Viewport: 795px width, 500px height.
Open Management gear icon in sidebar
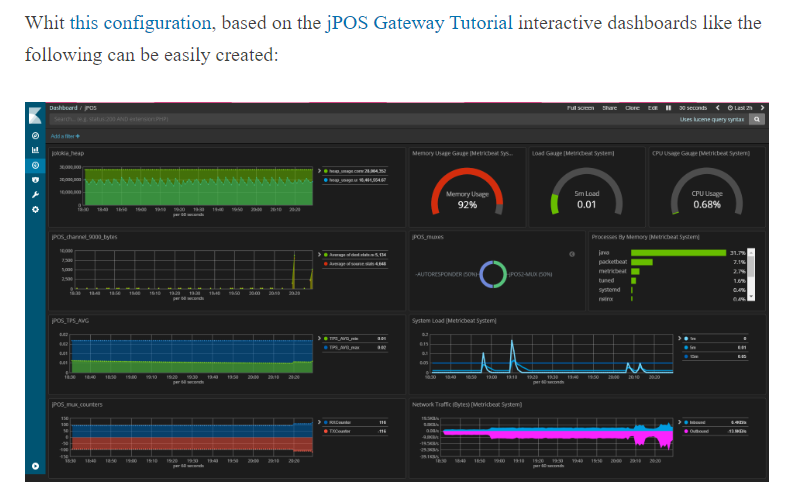[x=36, y=209]
